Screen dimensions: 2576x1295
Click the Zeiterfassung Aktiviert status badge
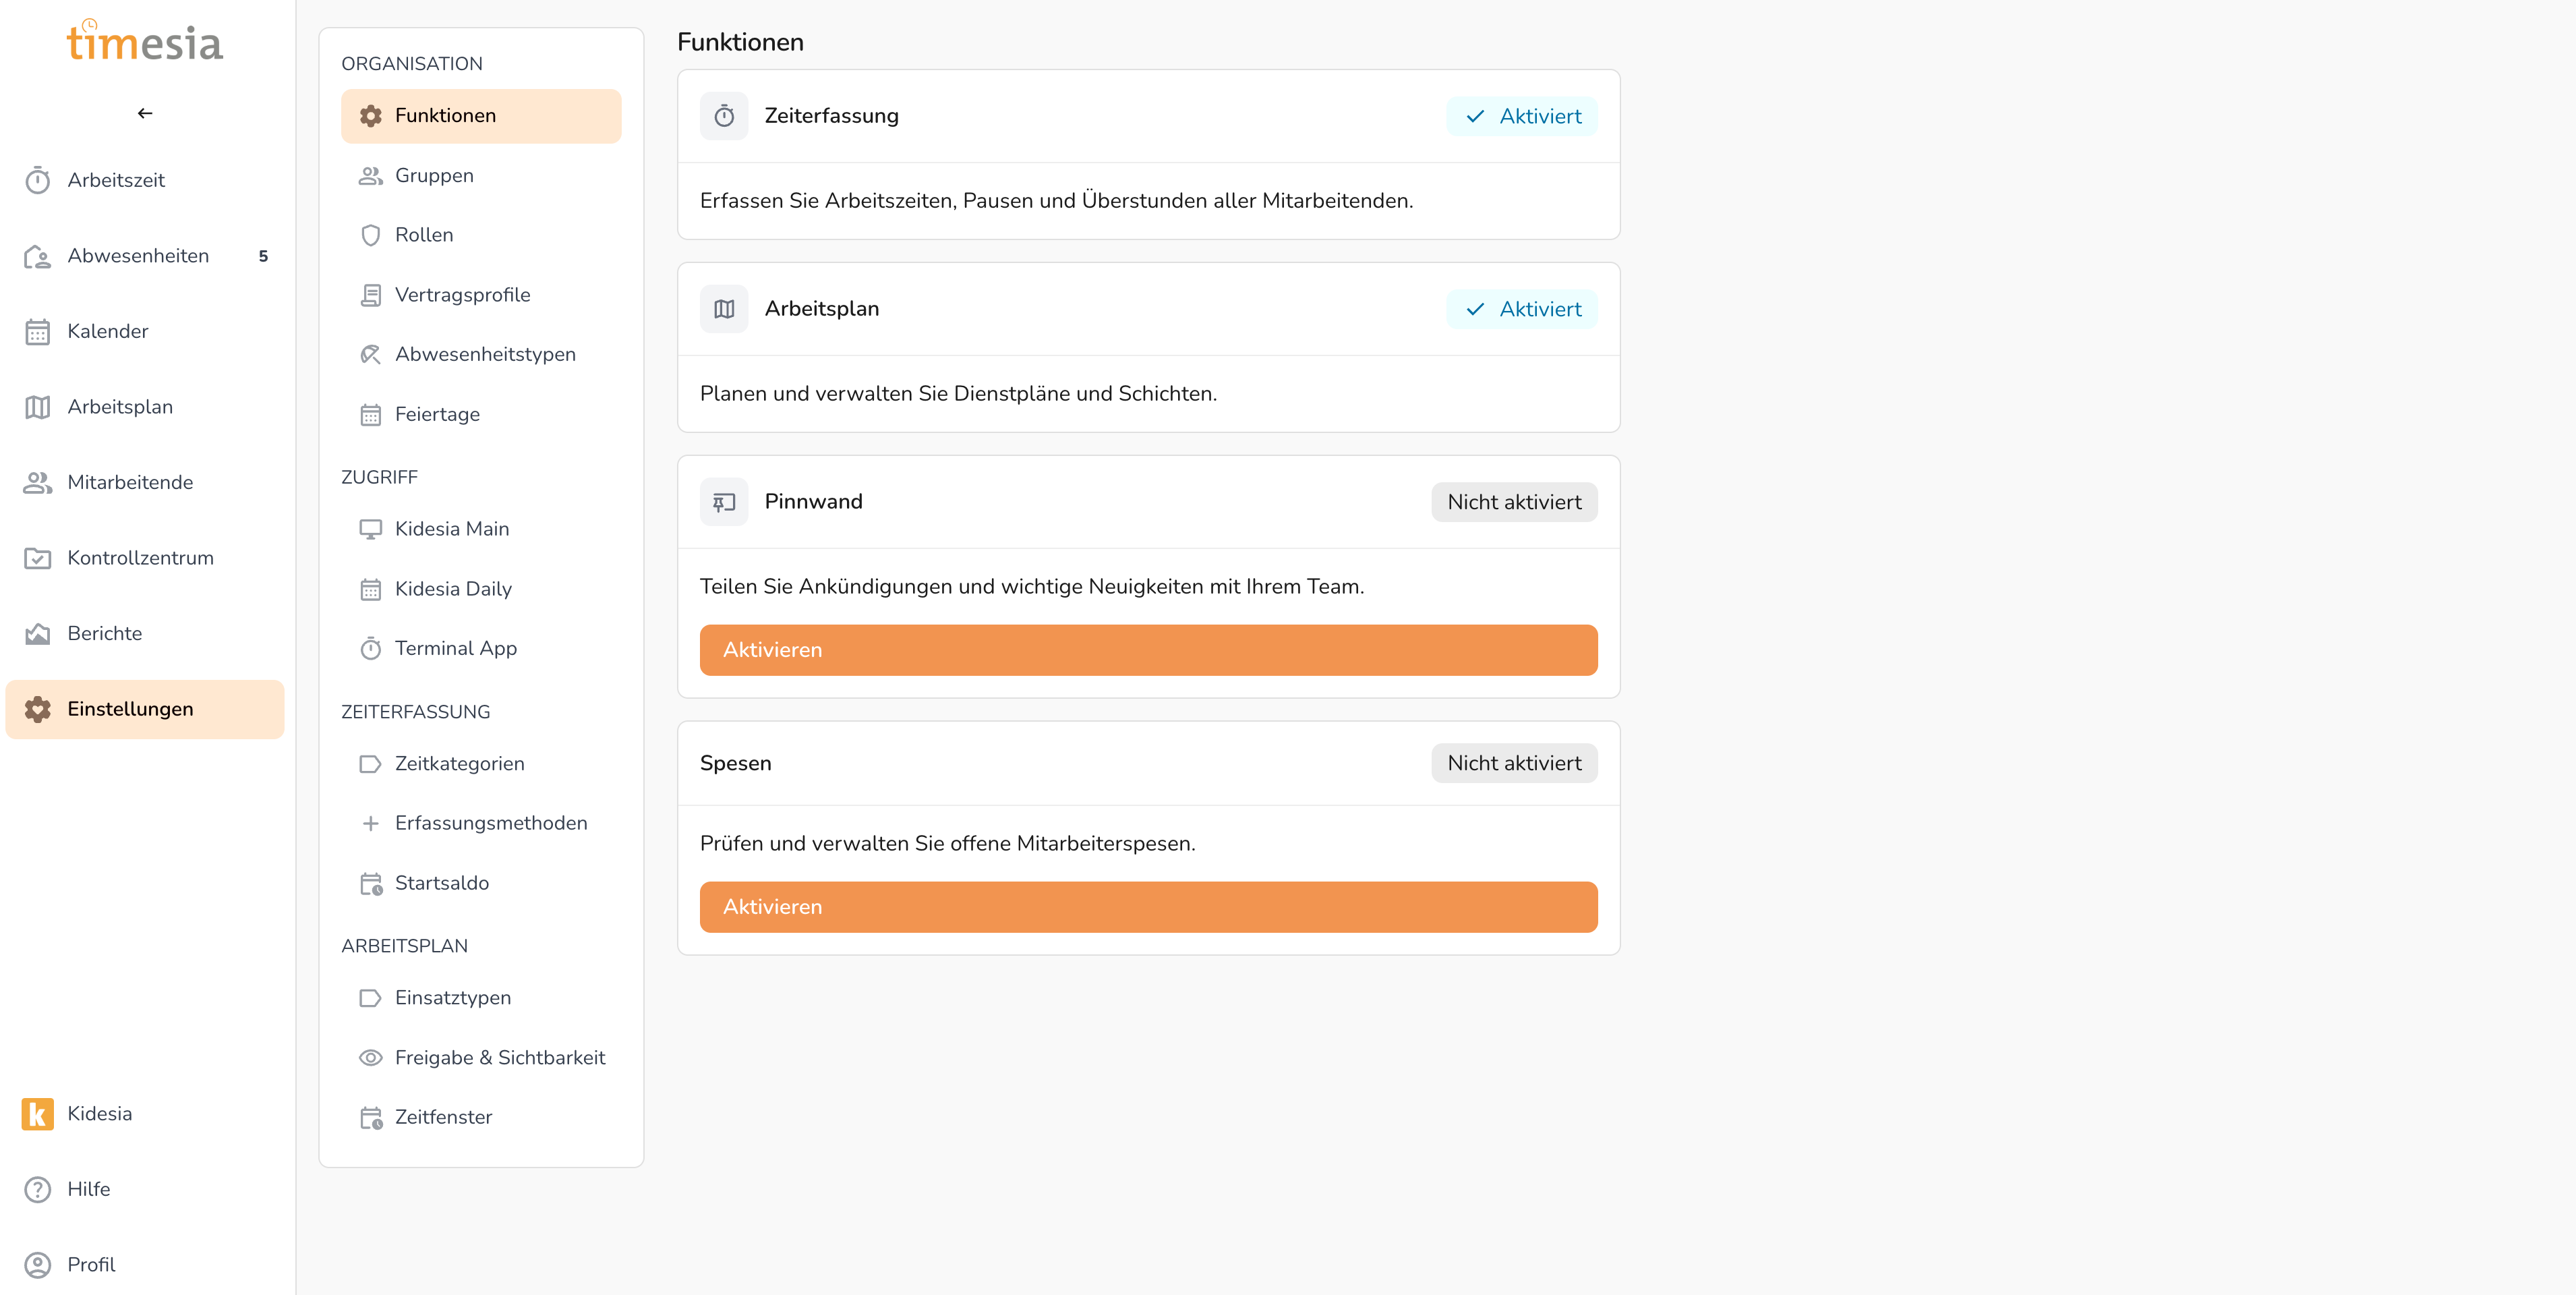click(1521, 116)
